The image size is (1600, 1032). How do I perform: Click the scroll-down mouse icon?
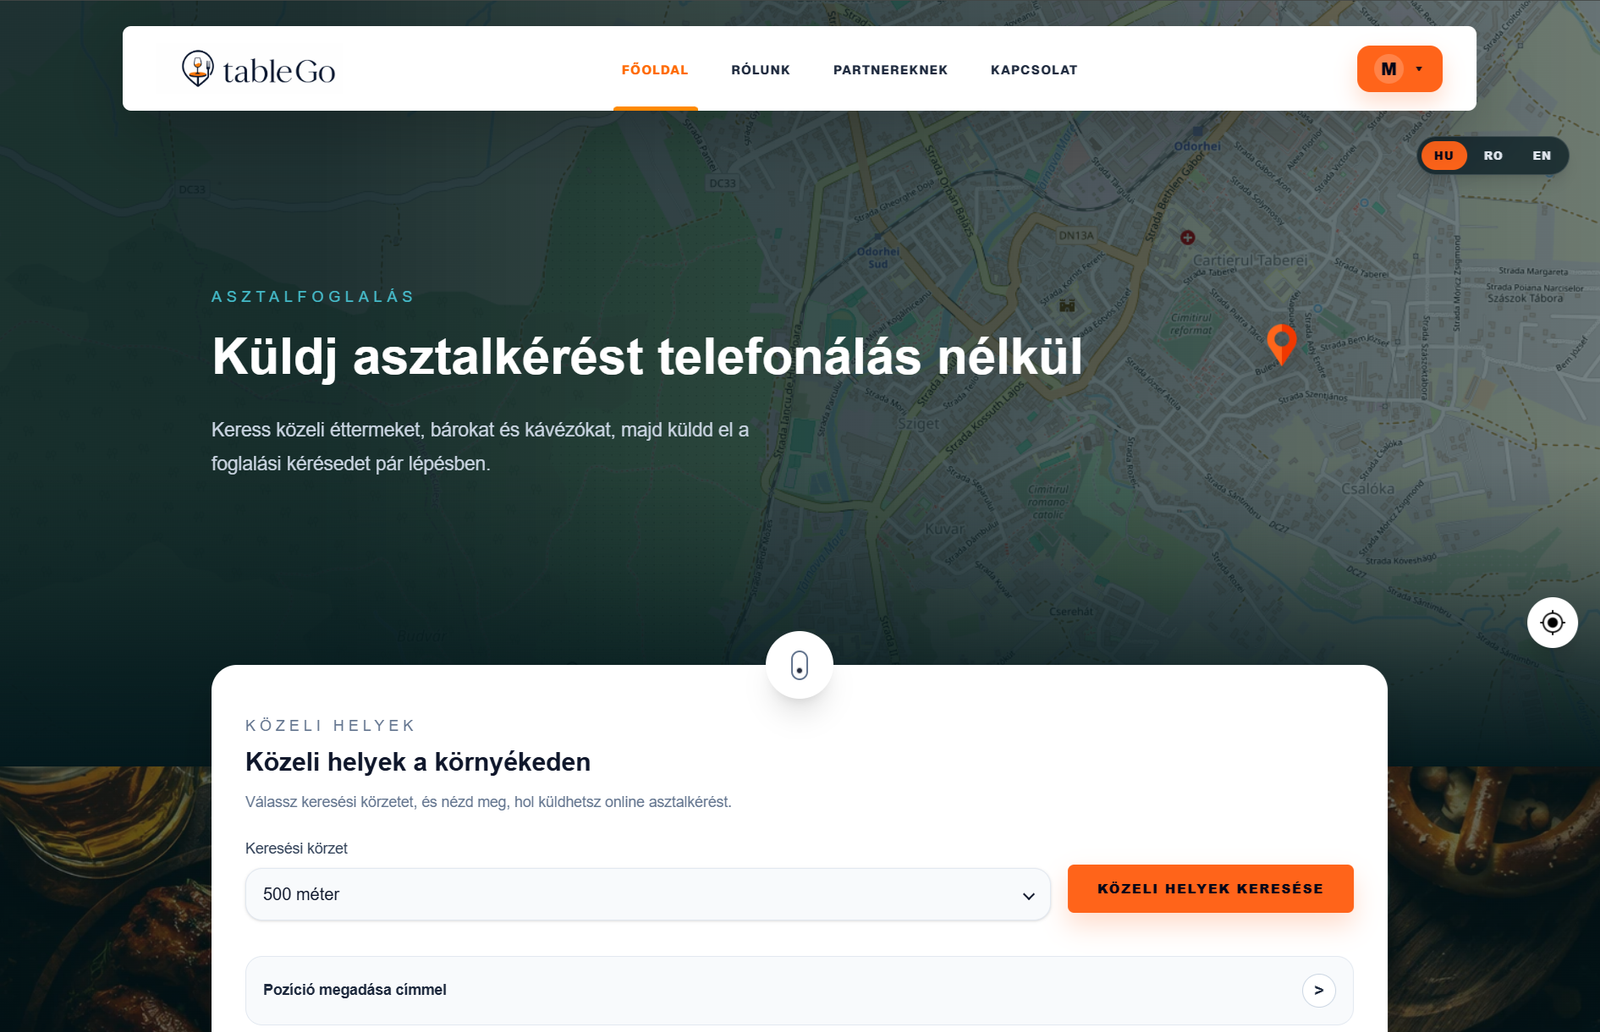pyautogui.click(x=799, y=665)
